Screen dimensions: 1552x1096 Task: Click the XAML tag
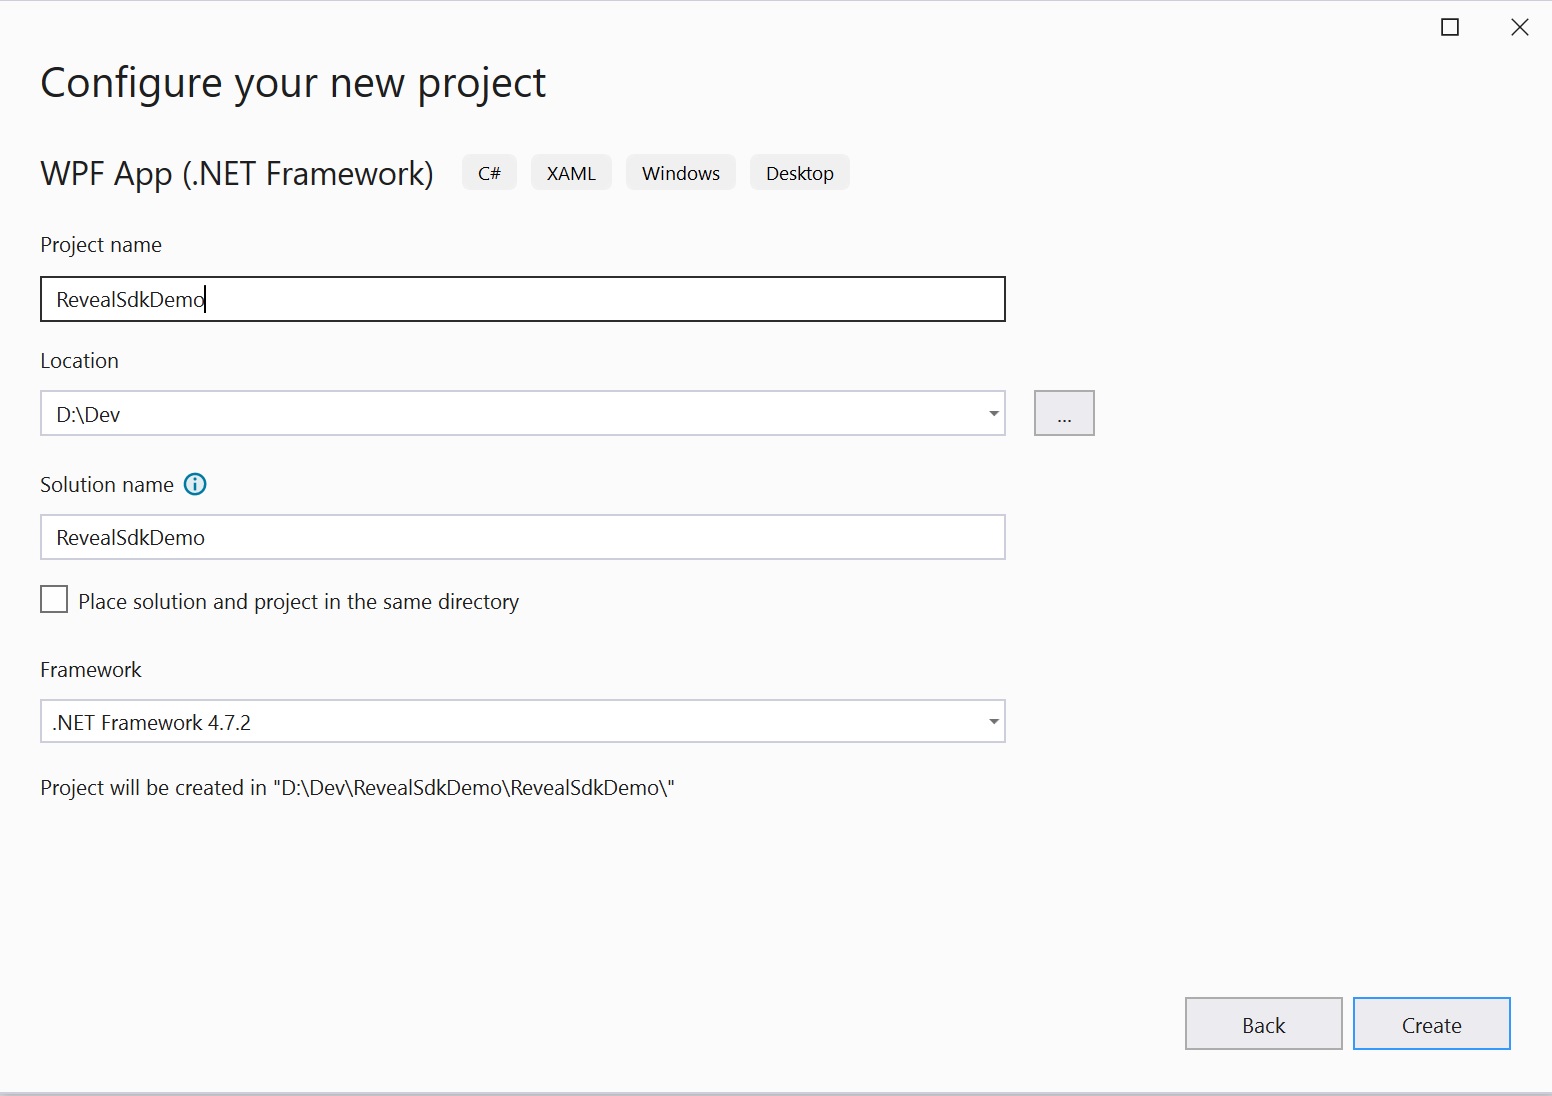[571, 173]
